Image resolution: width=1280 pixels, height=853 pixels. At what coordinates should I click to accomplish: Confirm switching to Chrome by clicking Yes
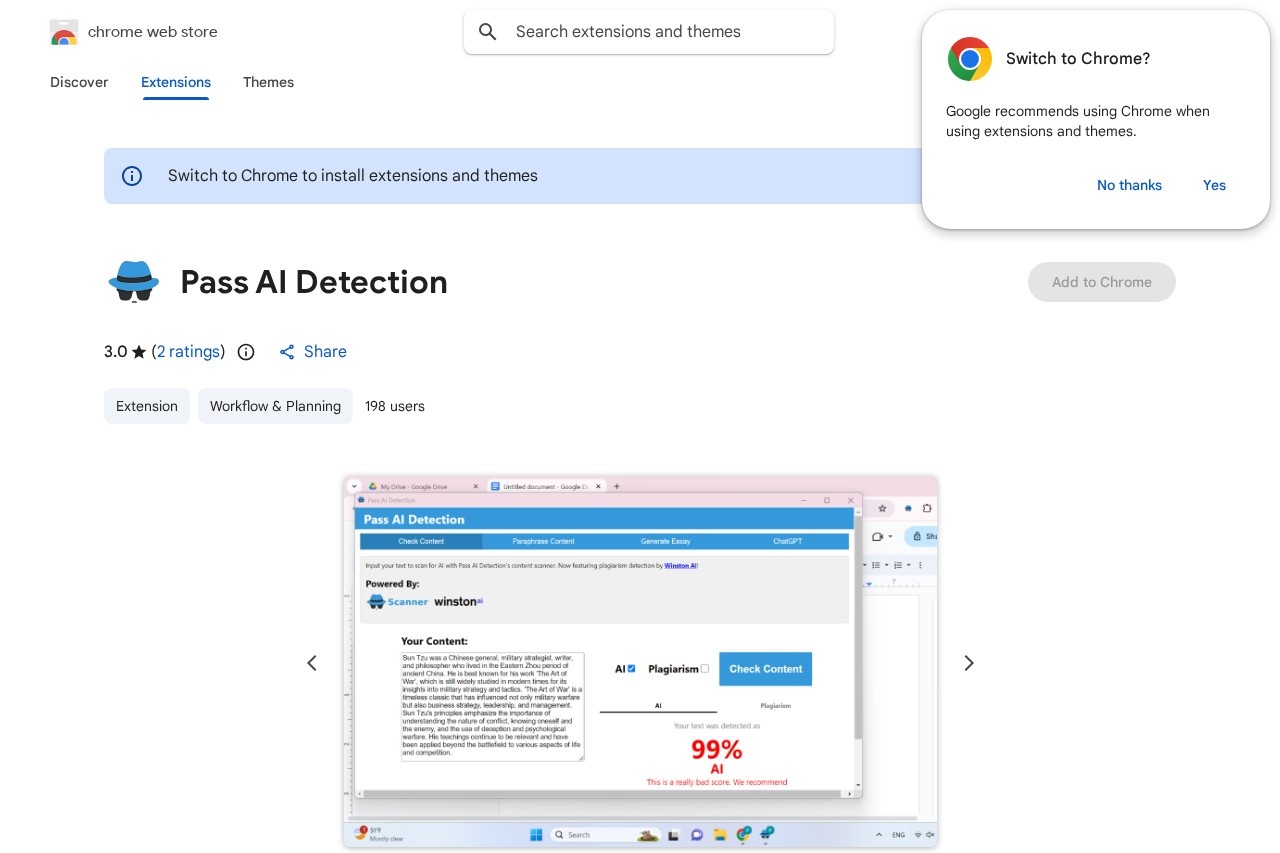[1214, 185]
